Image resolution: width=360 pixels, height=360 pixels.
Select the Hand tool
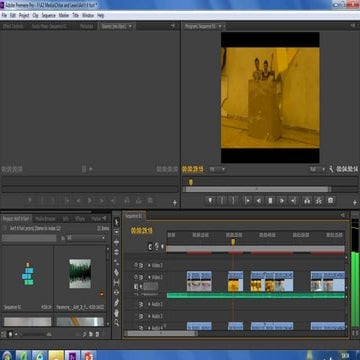click(116, 313)
